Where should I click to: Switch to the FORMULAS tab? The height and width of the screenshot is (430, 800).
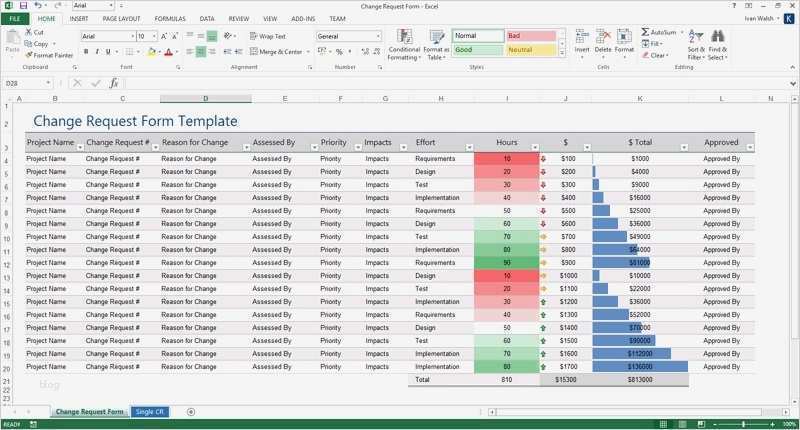coord(170,19)
